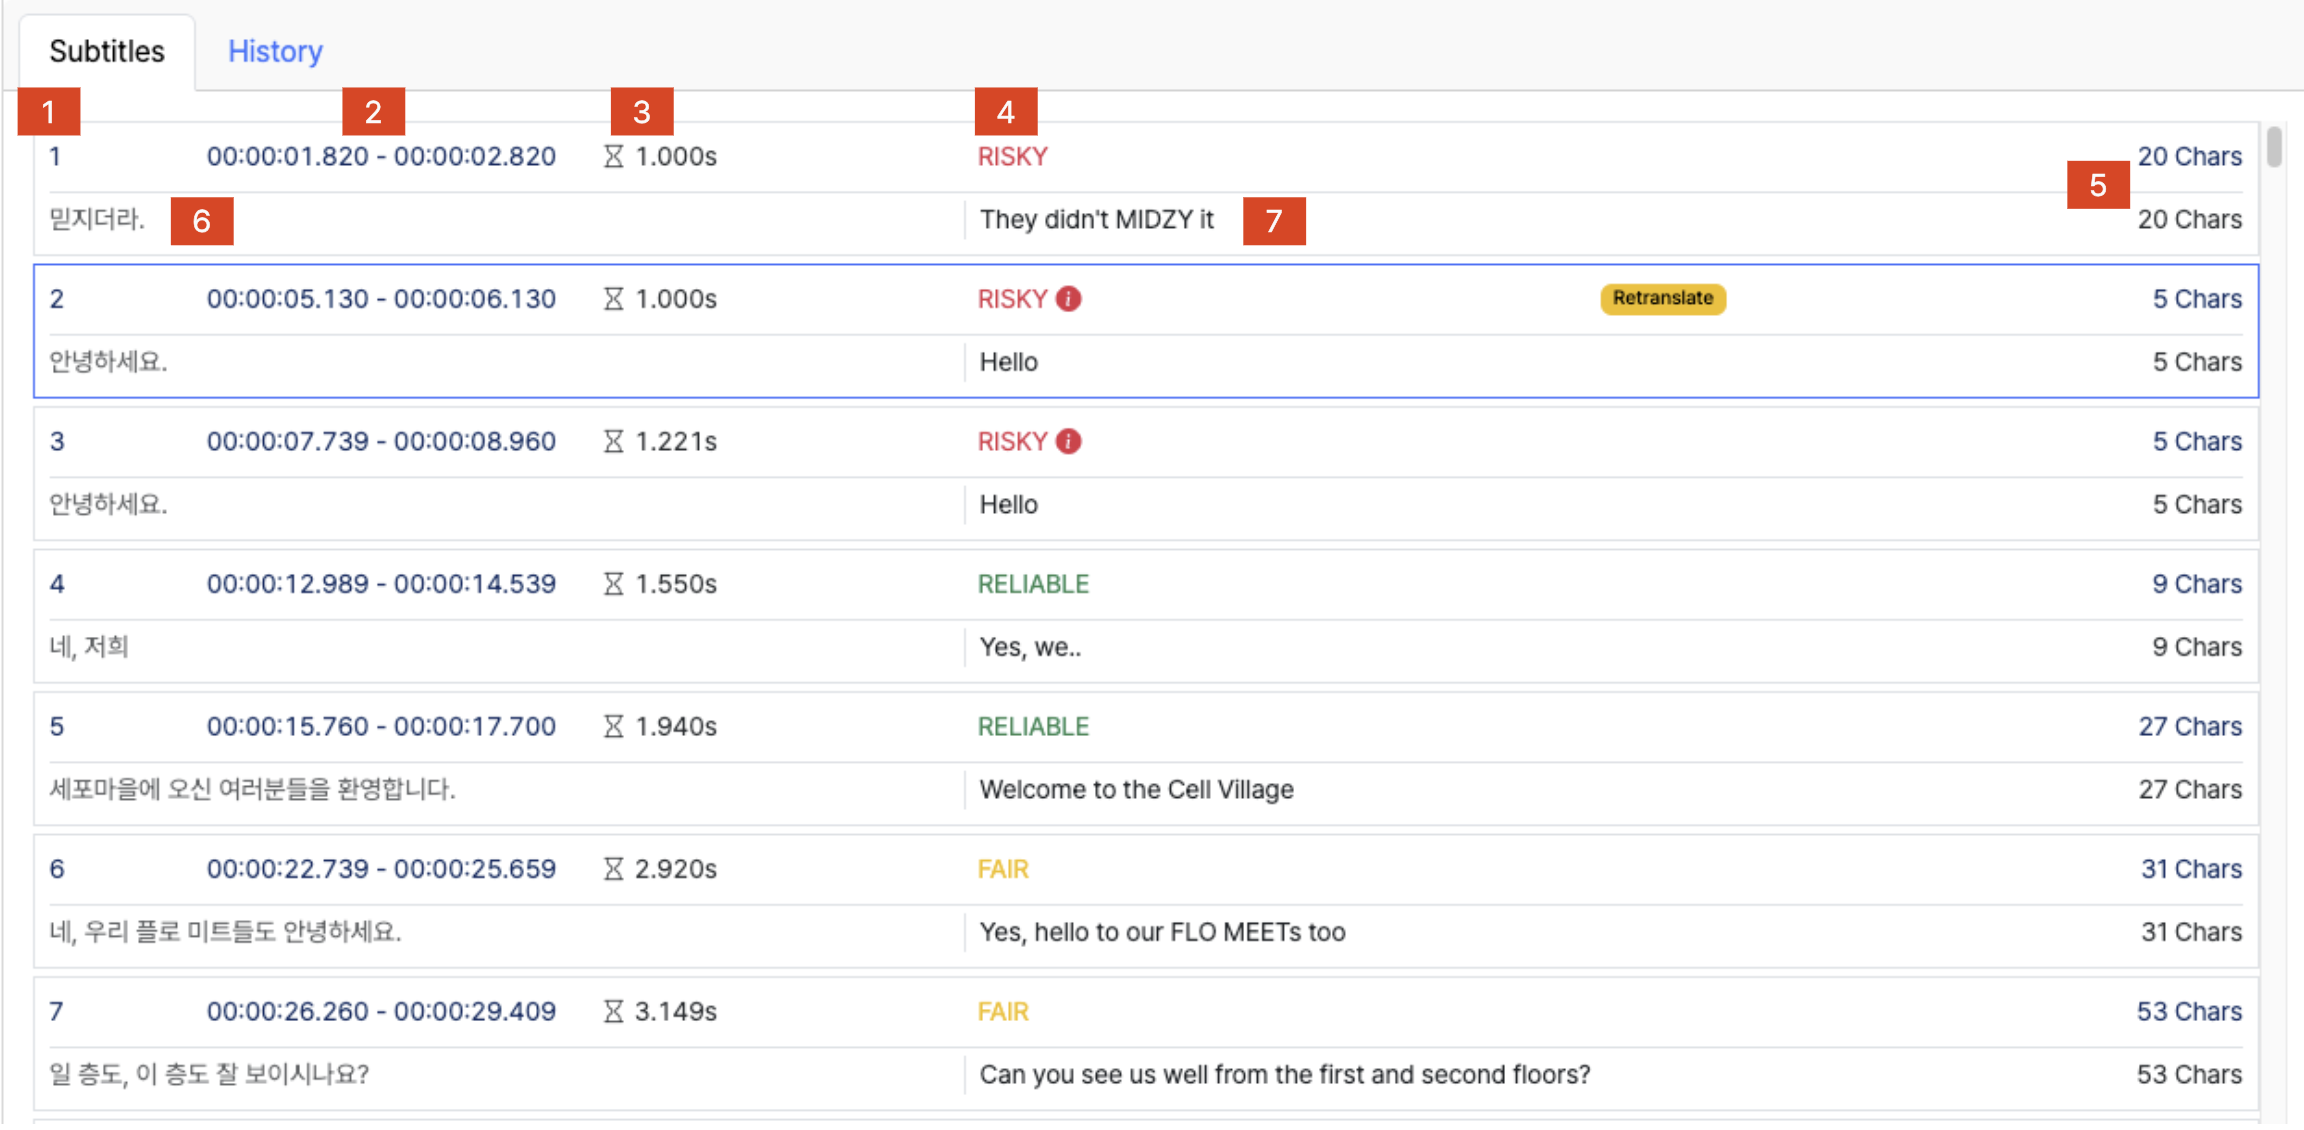Edit the "Hello" translation in subtitle 3

(x=1009, y=504)
